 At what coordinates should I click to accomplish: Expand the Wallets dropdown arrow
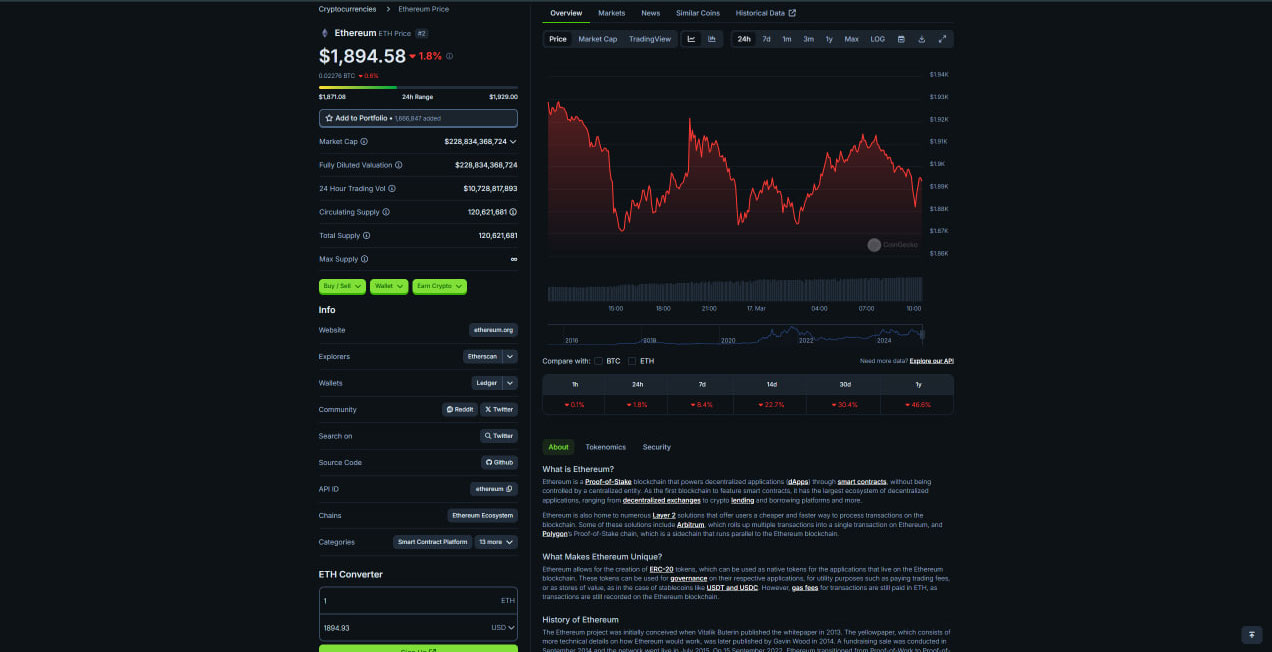[510, 383]
